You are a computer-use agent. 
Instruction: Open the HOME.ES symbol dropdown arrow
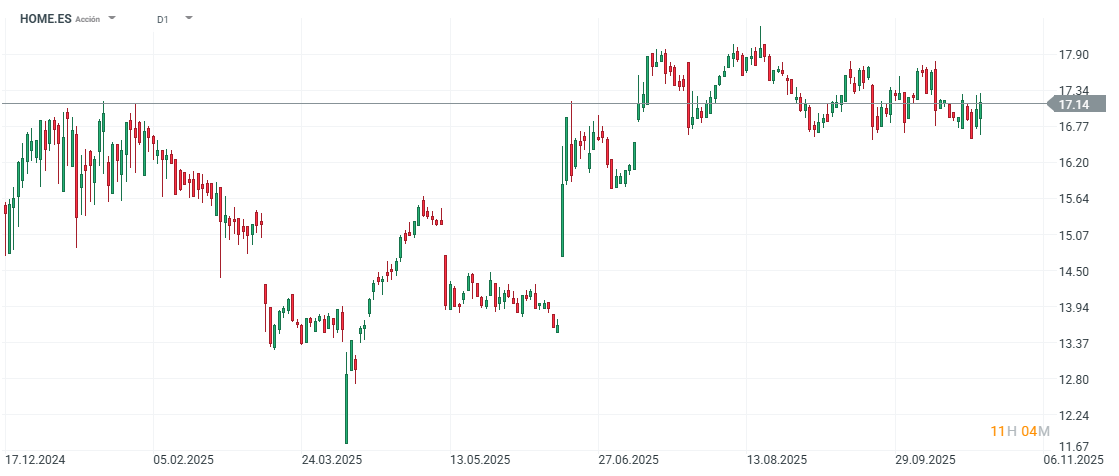112,19
